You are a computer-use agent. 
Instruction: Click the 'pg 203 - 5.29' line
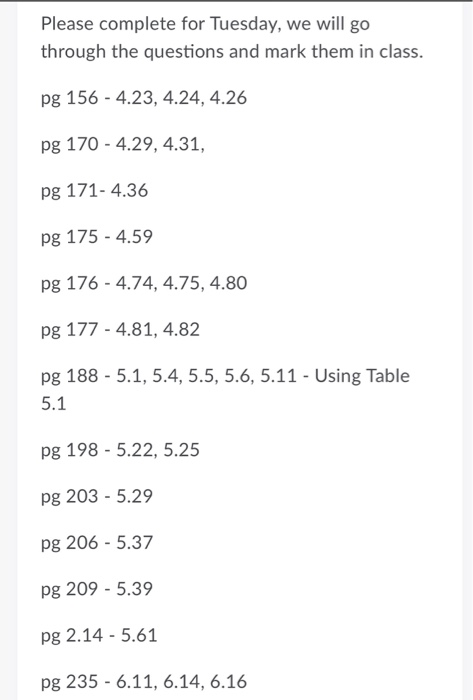[x=97, y=497]
